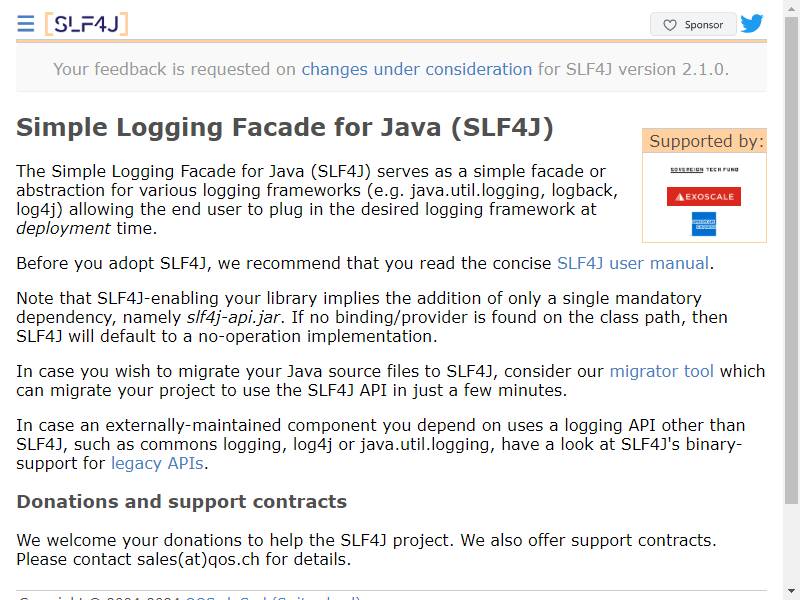Click the Donations and support contracts heading
This screenshot has width=800, height=600.
tap(182, 502)
